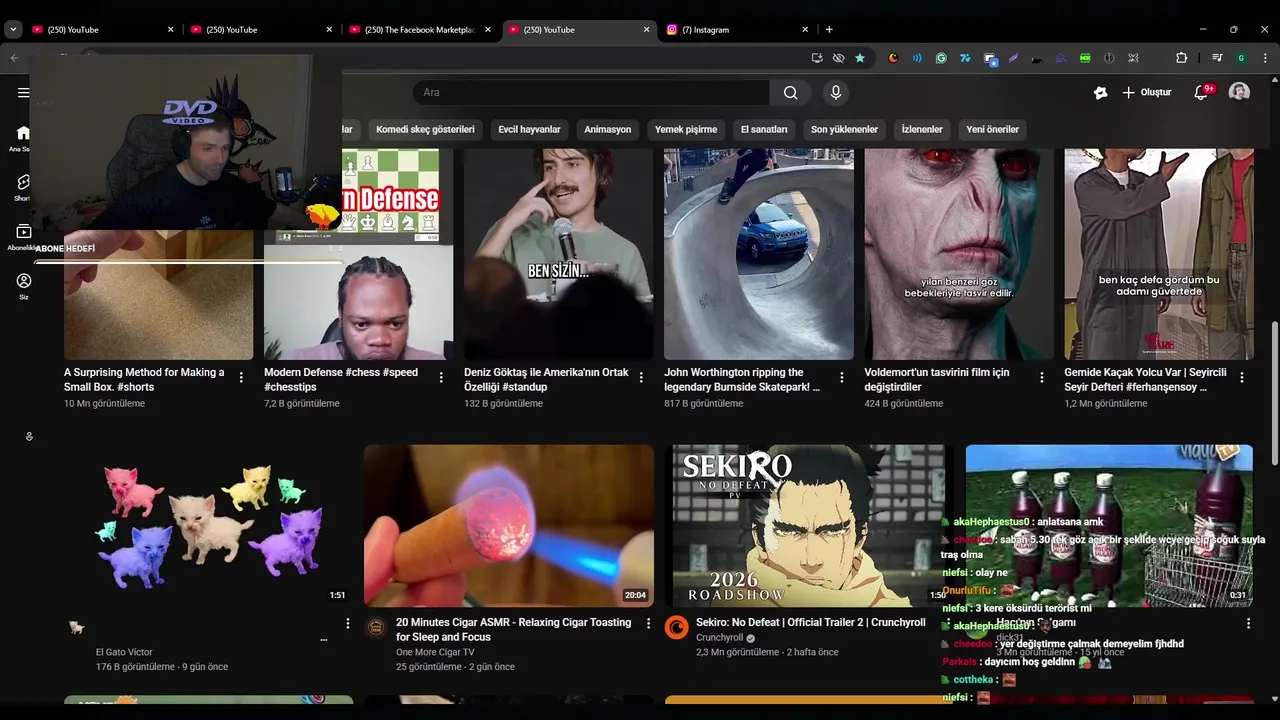This screenshot has height=720, width=1280.
Task: Play the Sekiro No Defeat trailer thumbnail
Action: click(x=808, y=526)
